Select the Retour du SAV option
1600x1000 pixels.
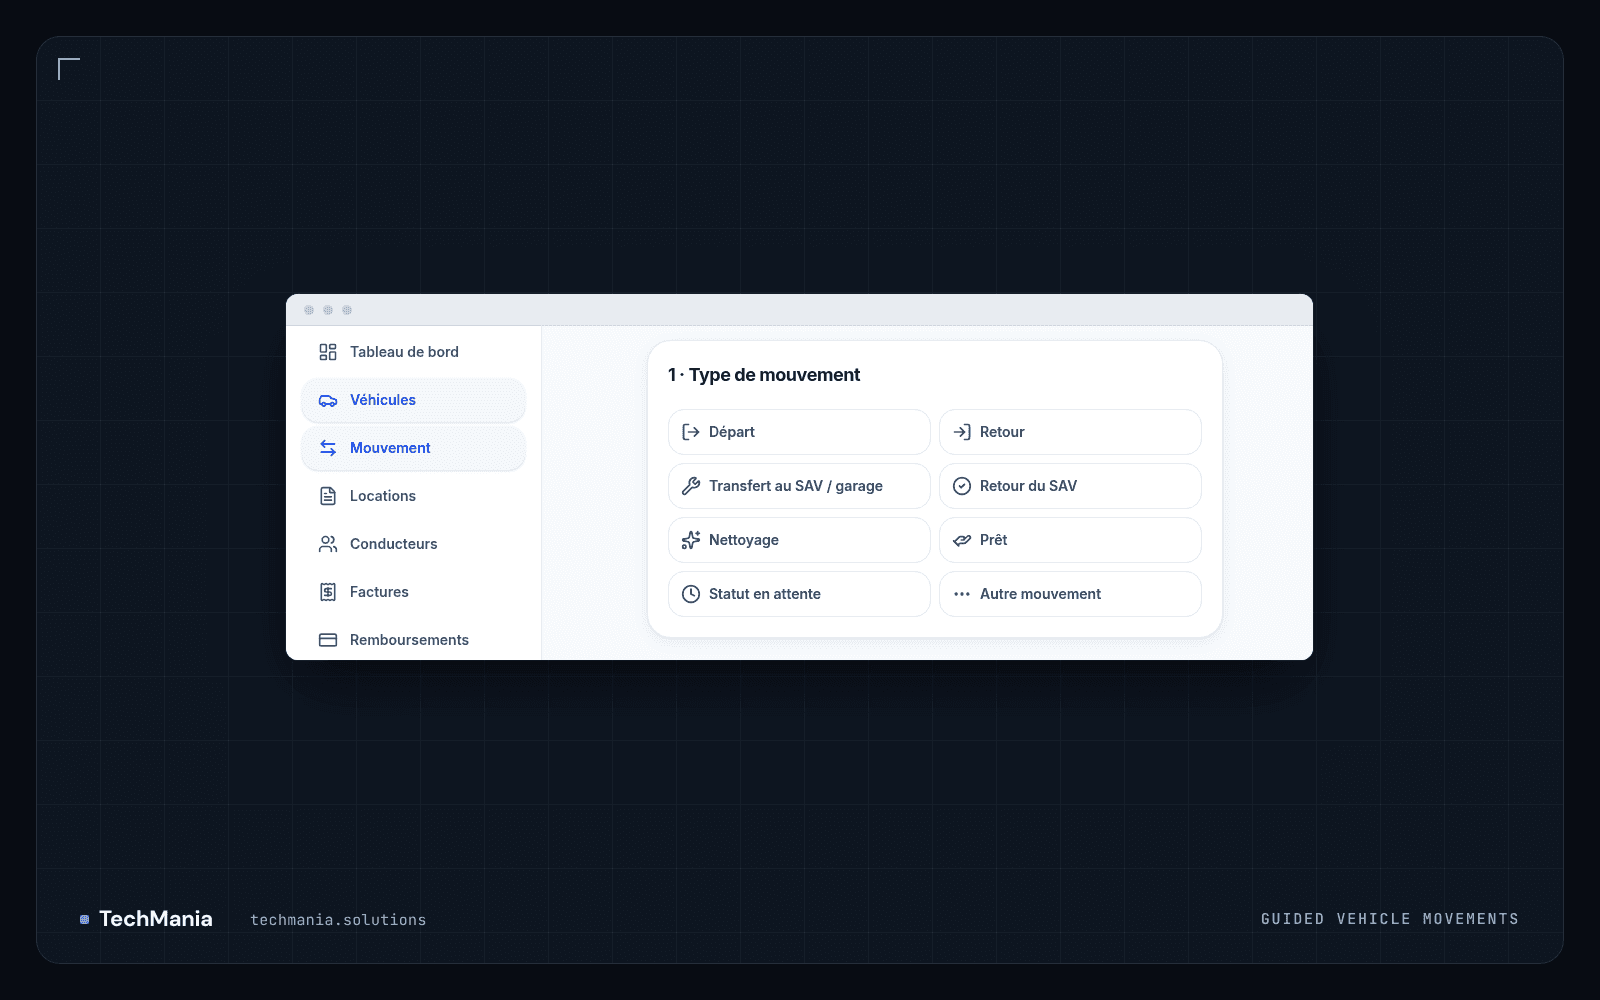[x=1070, y=486]
